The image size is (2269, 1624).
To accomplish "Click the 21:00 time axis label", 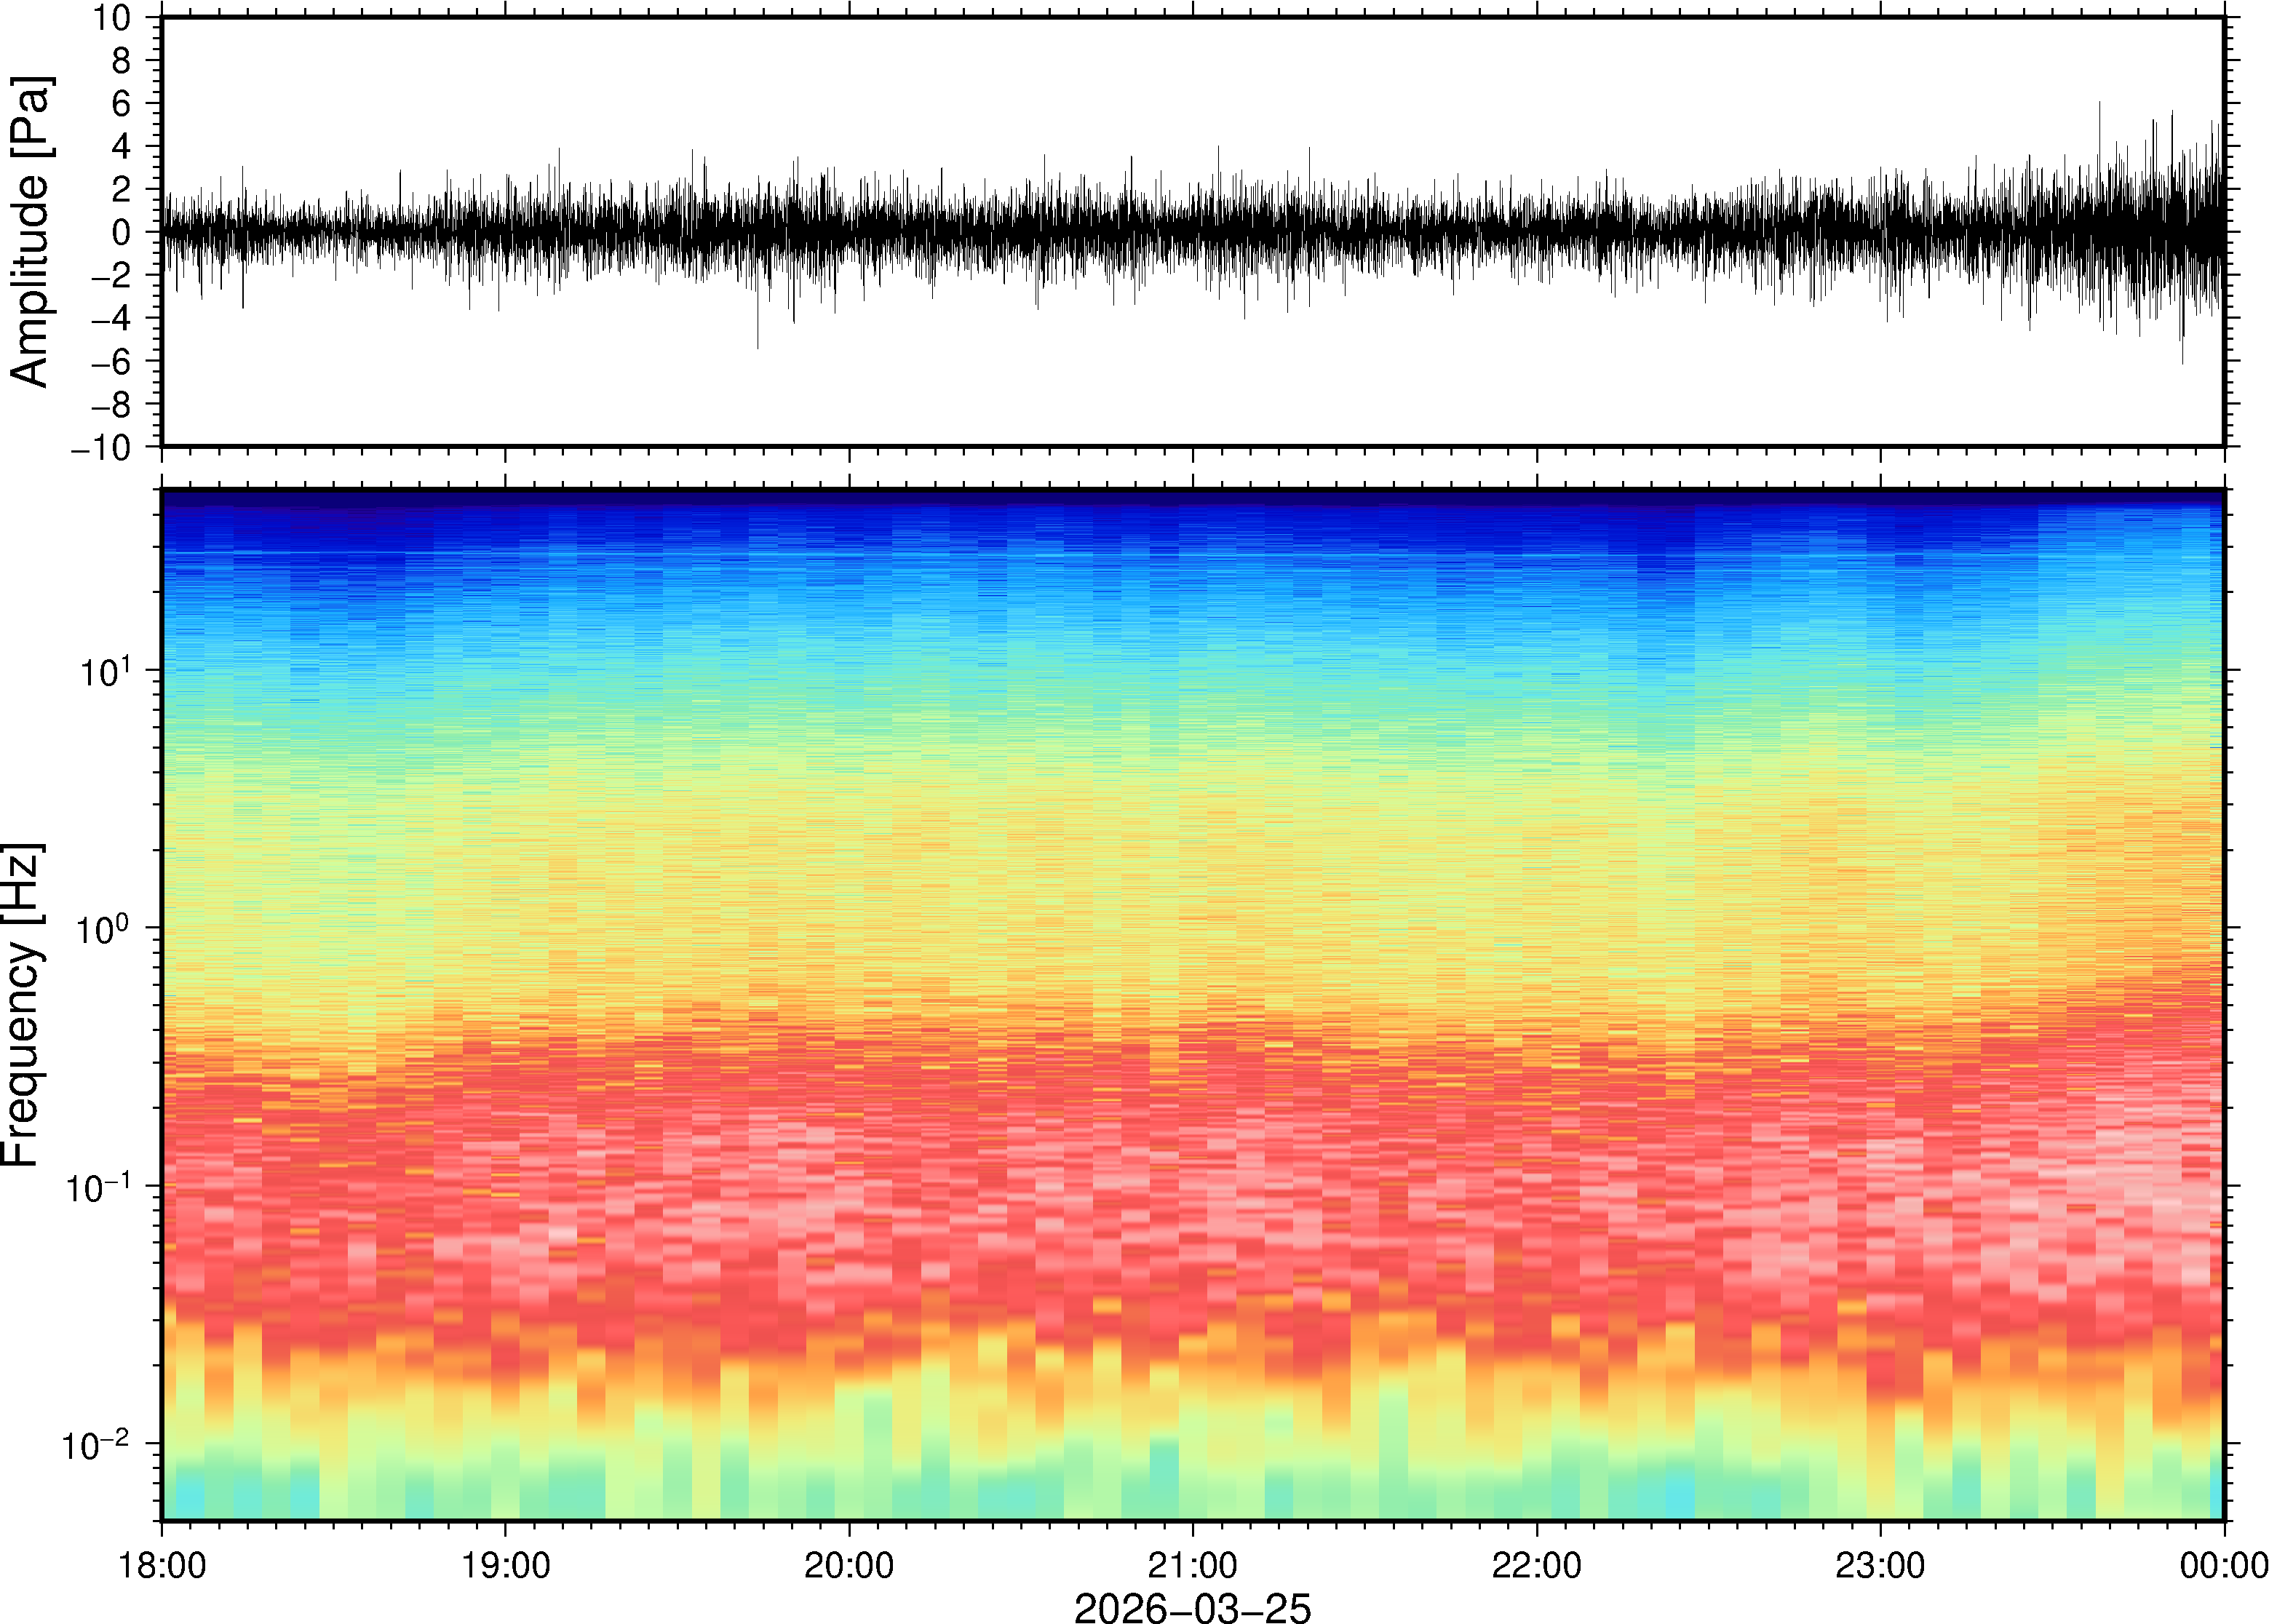I will (x=1192, y=1565).
